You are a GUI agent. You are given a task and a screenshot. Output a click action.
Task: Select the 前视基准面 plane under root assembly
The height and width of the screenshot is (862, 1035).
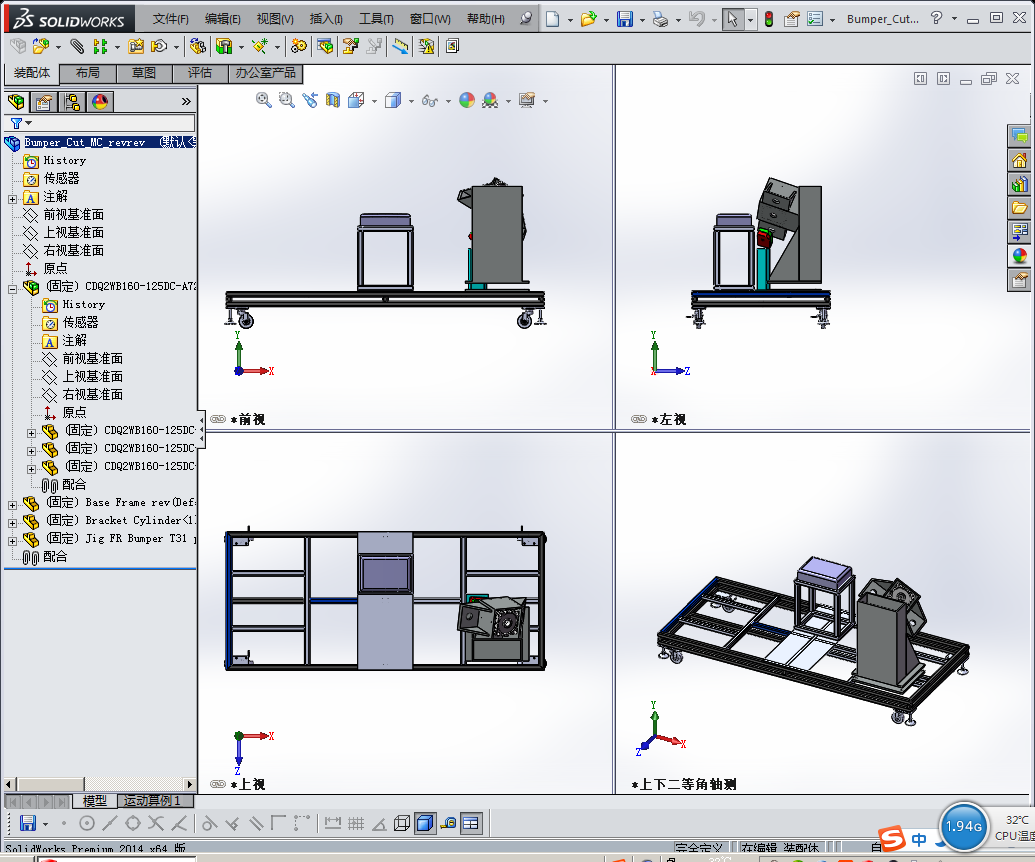coord(73,215)
